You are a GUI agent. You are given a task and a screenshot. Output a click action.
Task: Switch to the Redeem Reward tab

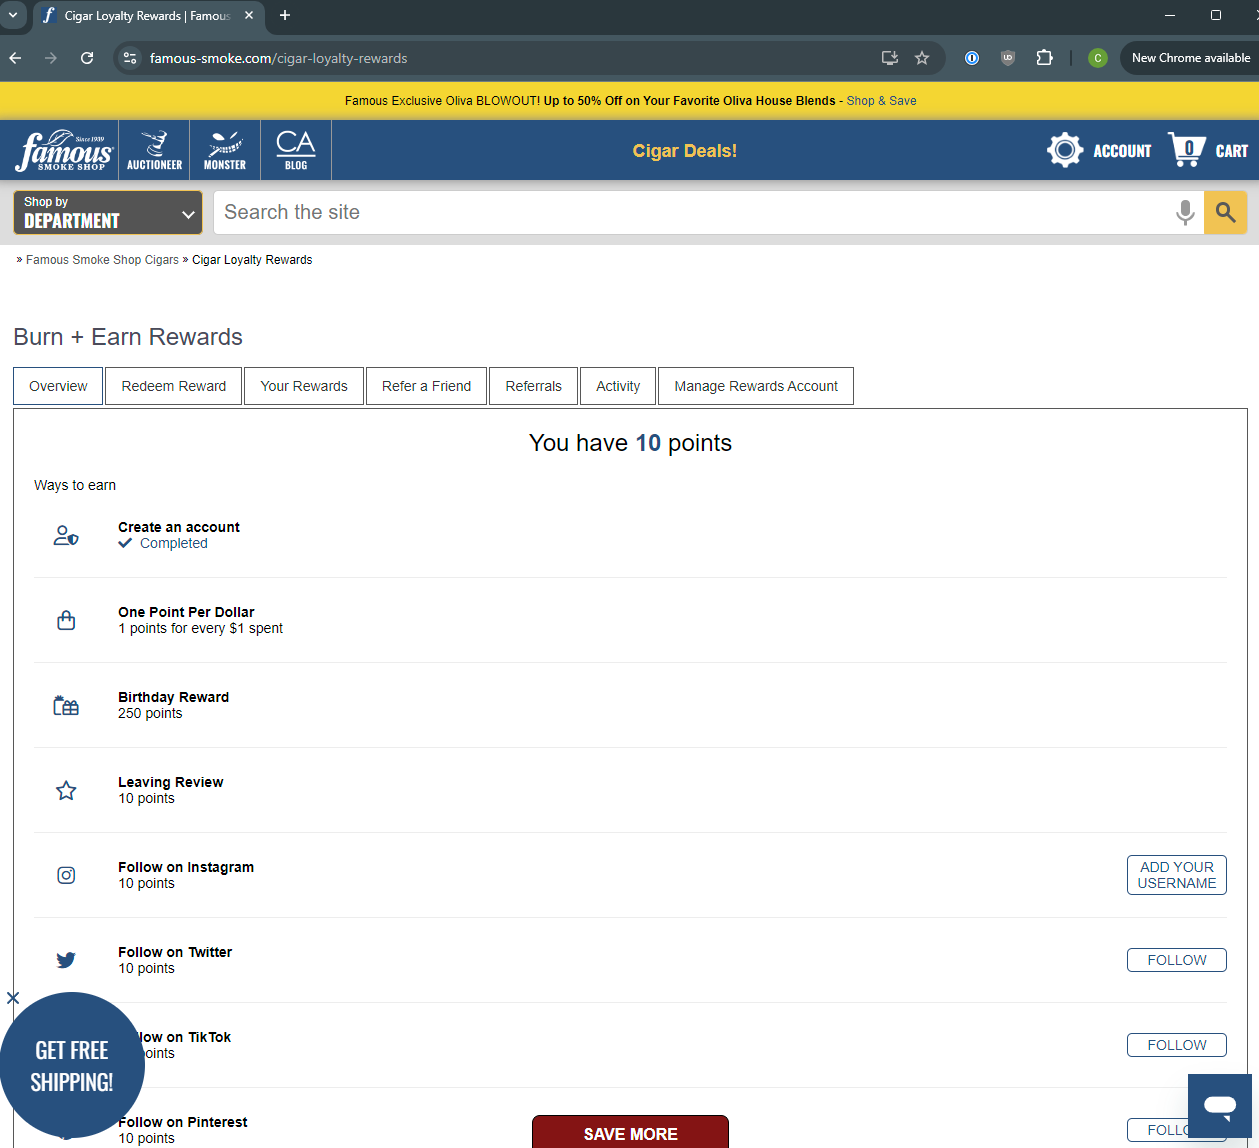pos(174,386)
